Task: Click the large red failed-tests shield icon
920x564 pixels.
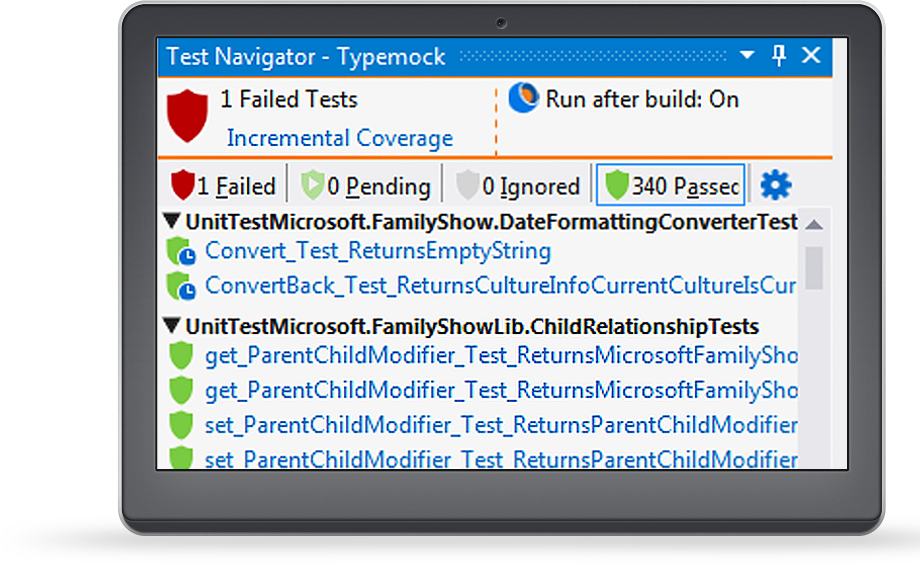Action: click(187, 116)
